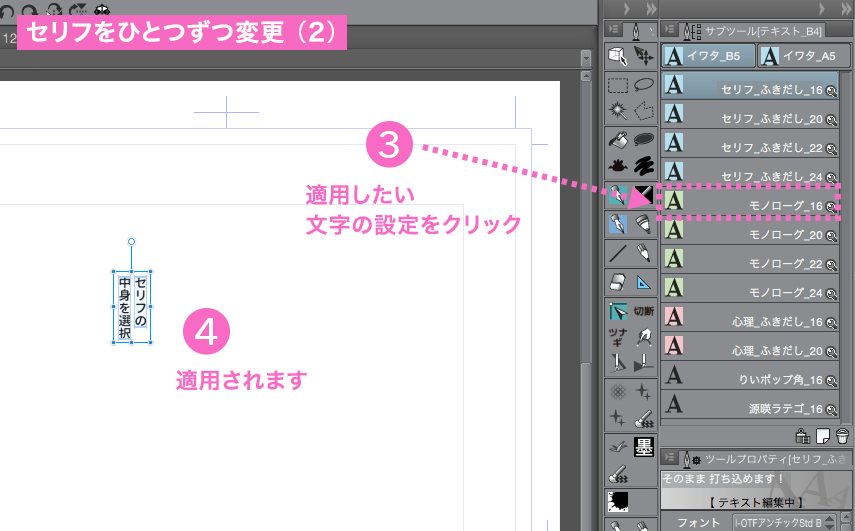Select the rectangle marquee selection tool
The width and height of the screenshot is (855, 531).
618,86
